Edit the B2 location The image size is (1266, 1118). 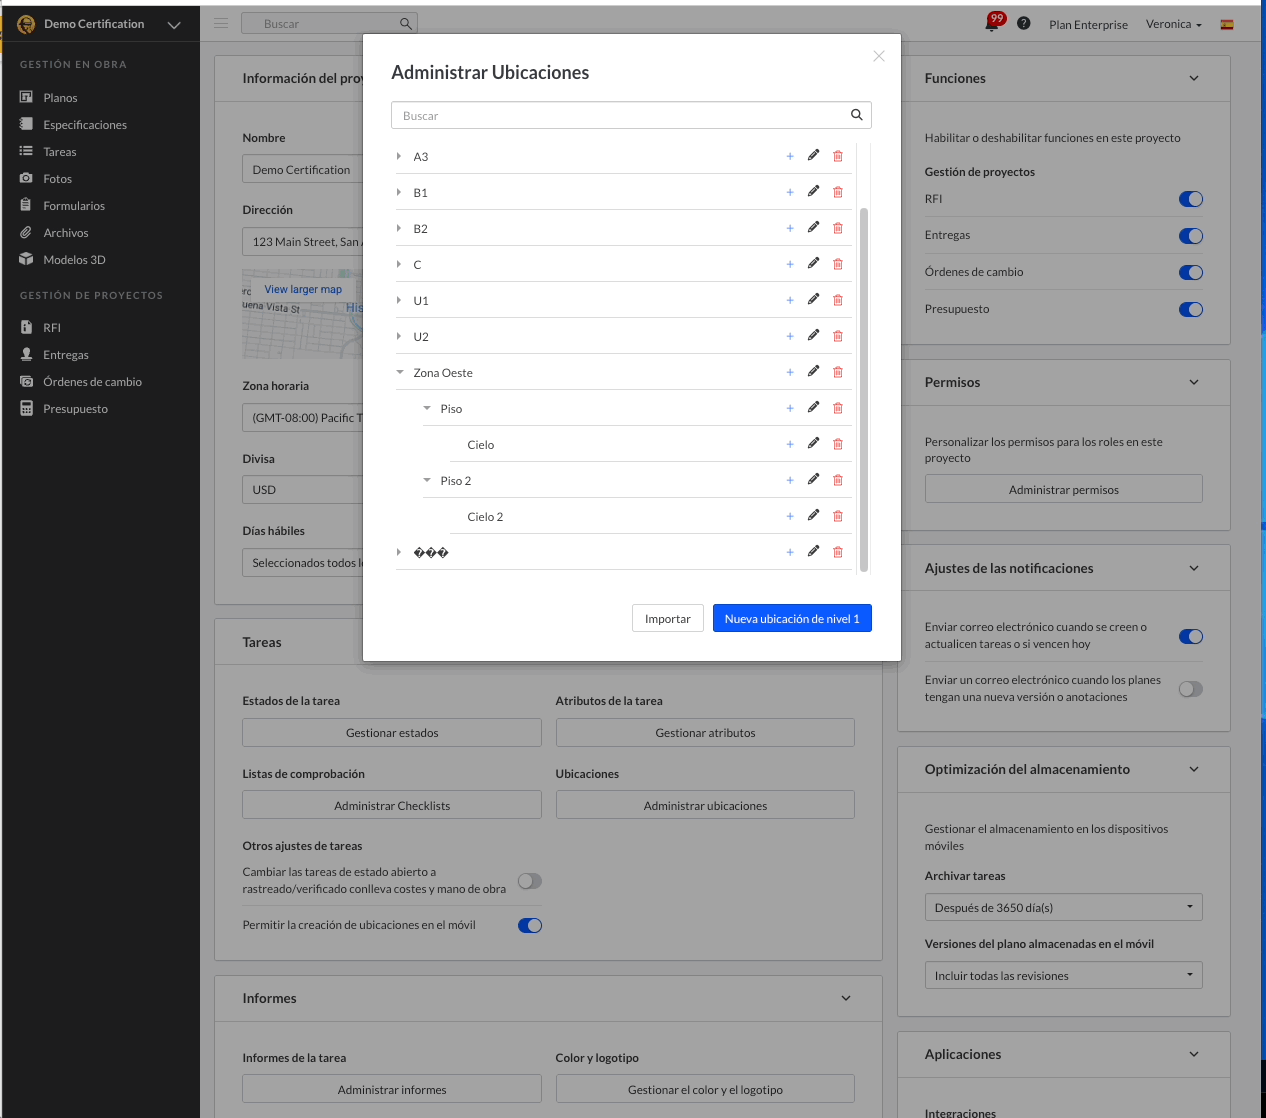(x=814, y=227)
